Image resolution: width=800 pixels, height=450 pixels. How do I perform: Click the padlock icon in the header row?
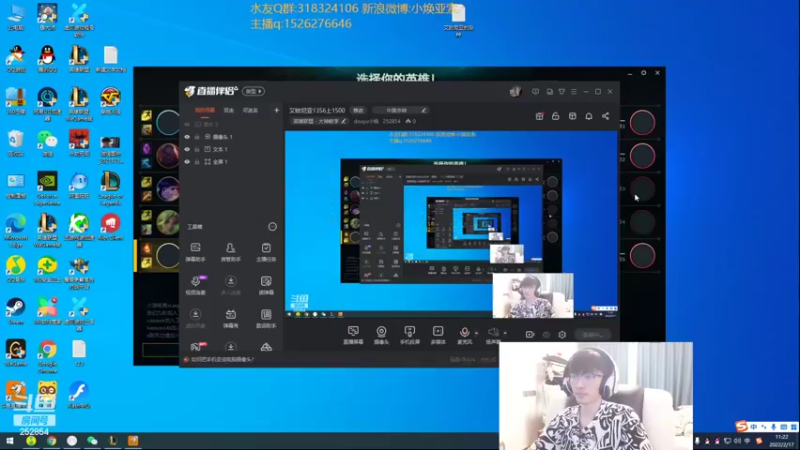[x=556, y=116]
